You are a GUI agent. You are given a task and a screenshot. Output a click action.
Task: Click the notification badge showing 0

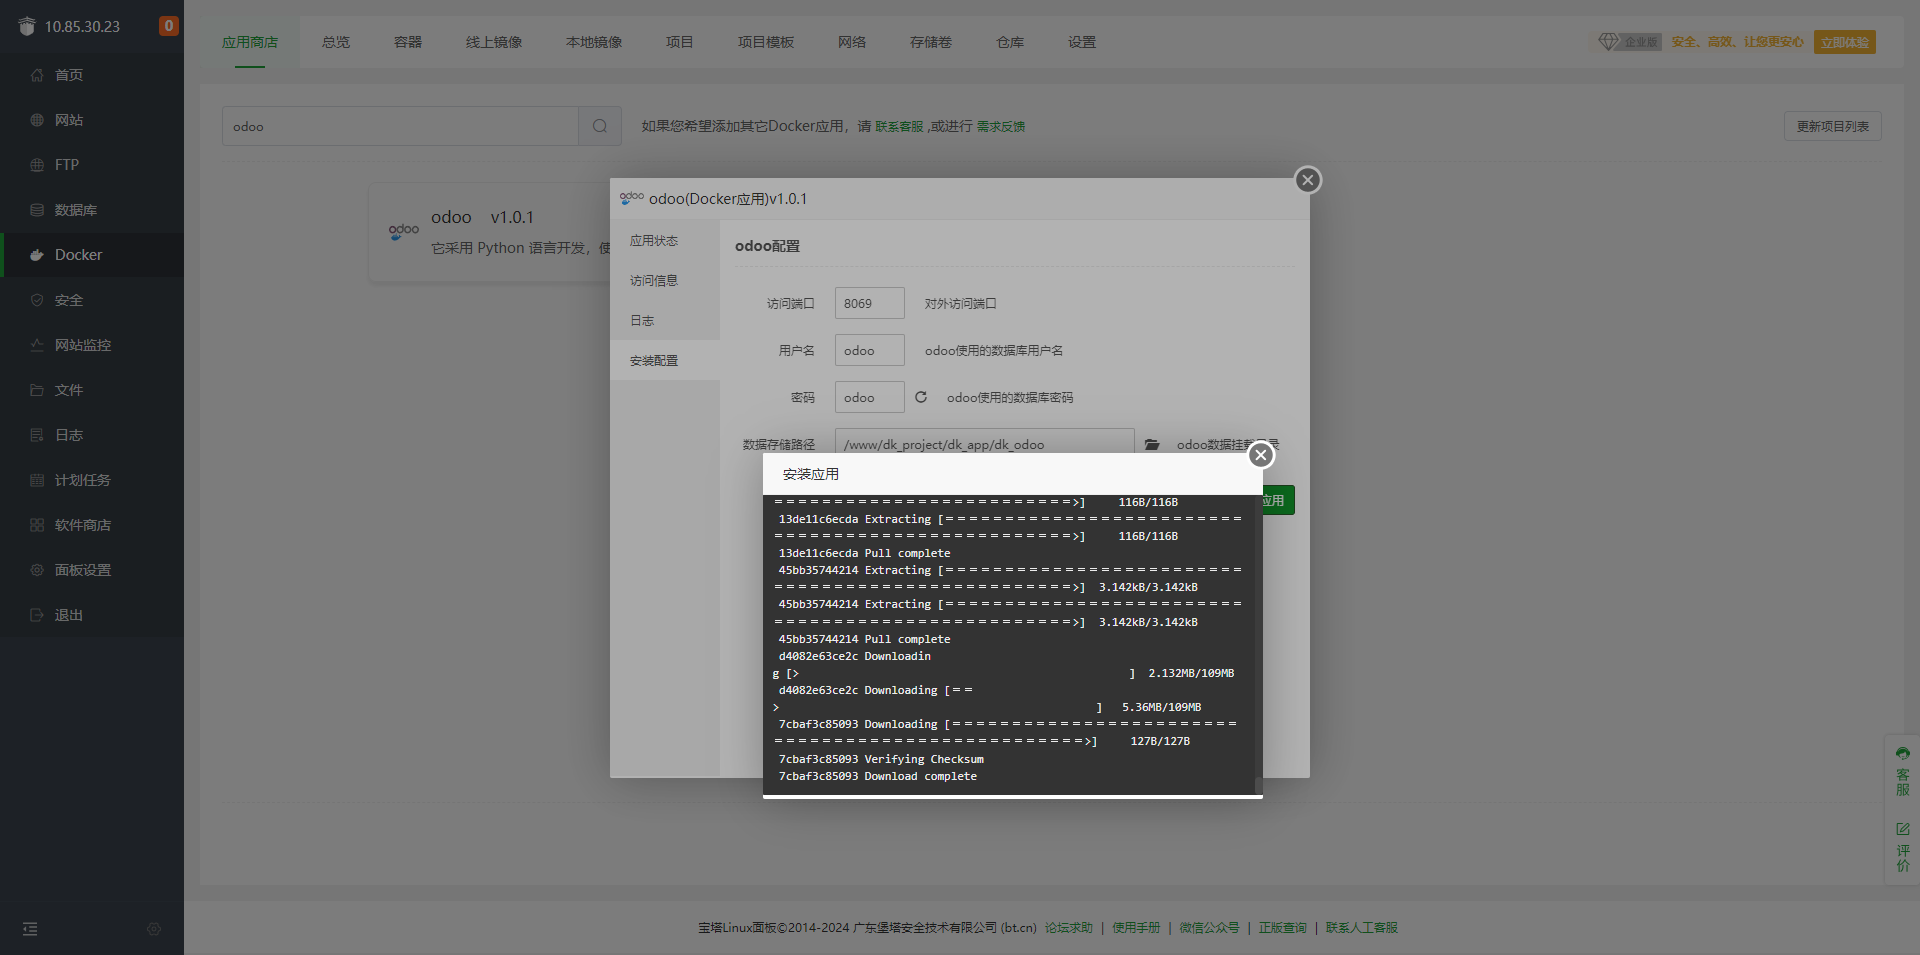pyautogui.click(x=169, y=26)
